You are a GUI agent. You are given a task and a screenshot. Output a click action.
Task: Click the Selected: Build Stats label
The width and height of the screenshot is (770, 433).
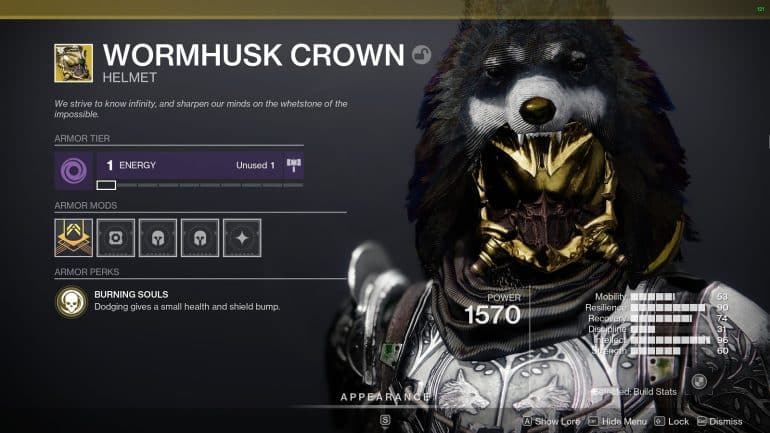pos(634,391)
